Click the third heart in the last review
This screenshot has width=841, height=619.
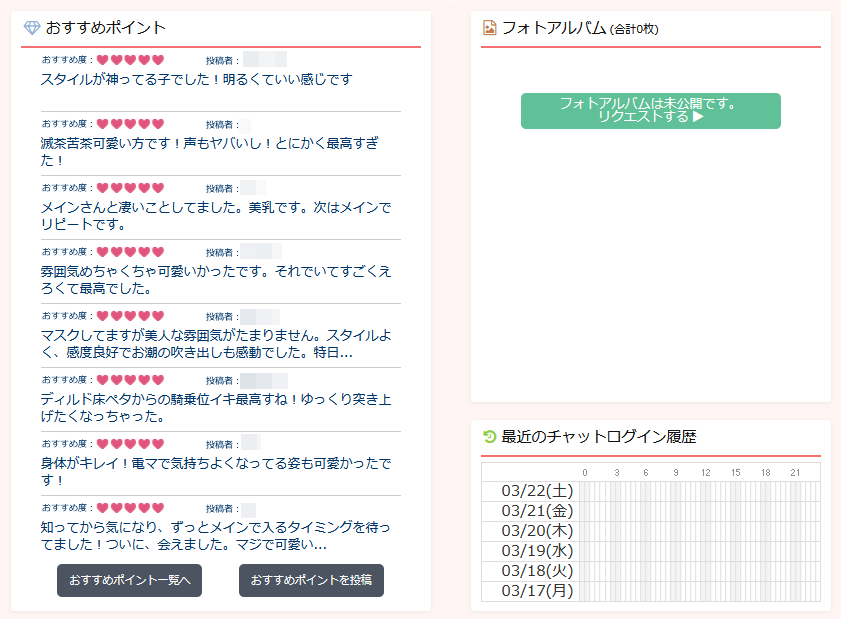(x=130, y=508)
